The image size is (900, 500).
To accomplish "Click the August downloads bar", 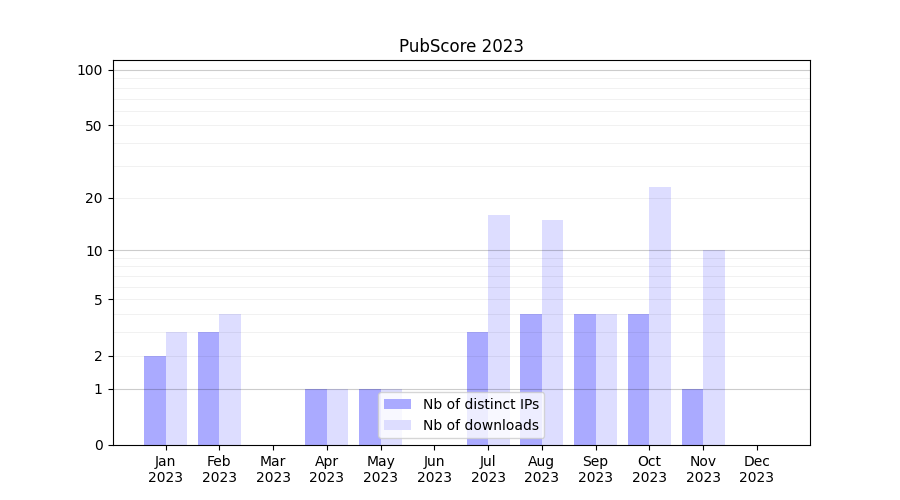I will (x=552, y=332).
